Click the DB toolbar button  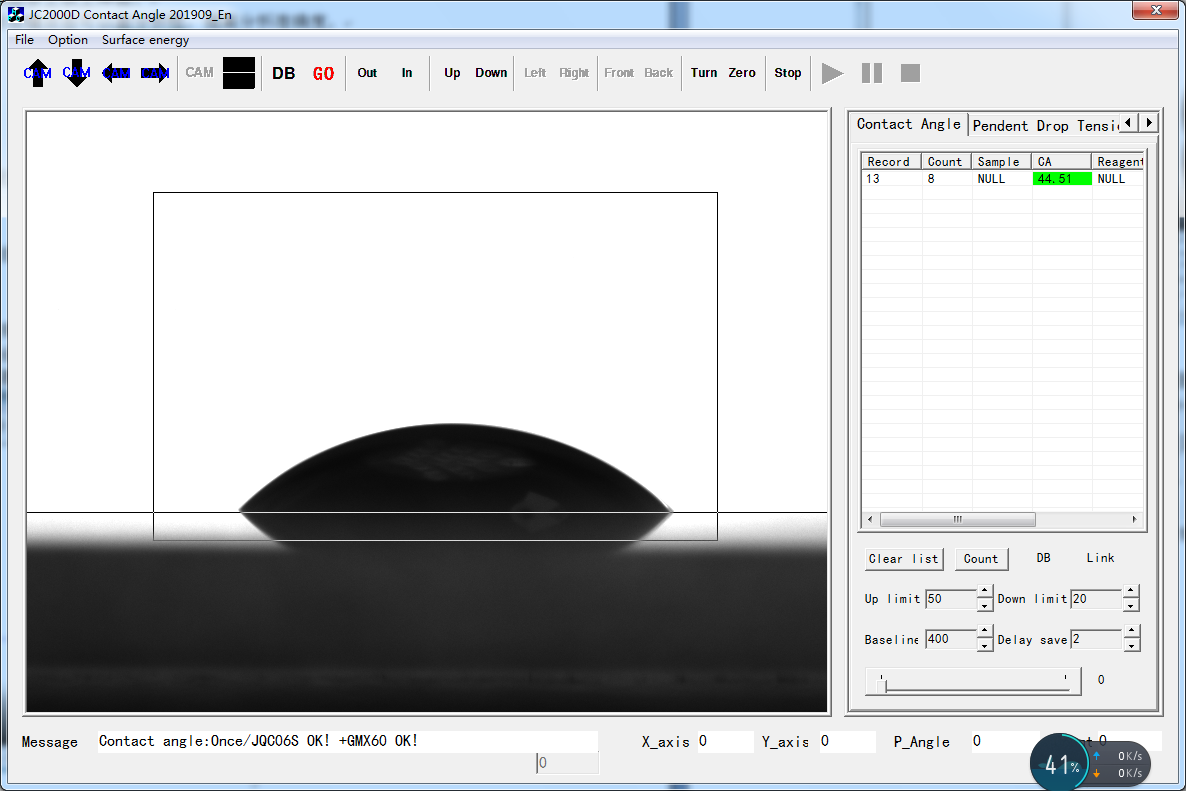click(x=284, y=73)
